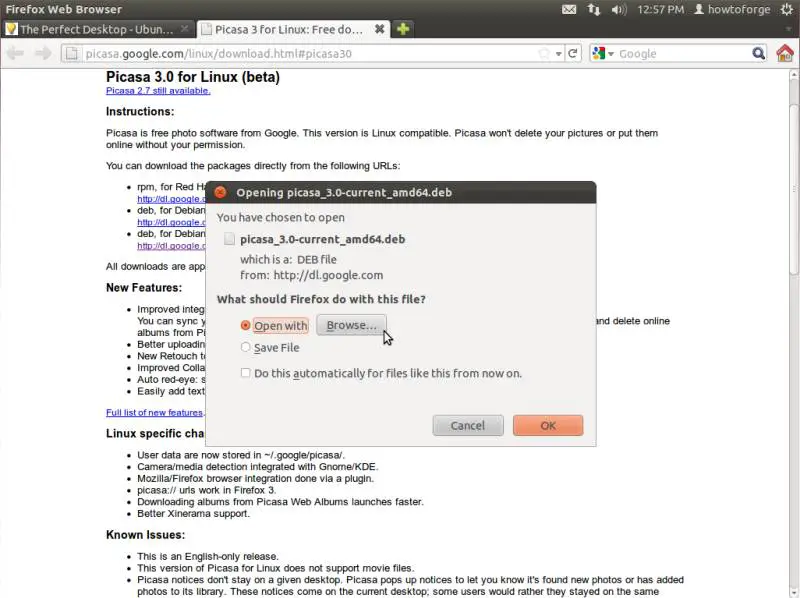Click the line This is an English-only release.
Viewport: 800px width, 598px height.
click(x=208, y=557)
